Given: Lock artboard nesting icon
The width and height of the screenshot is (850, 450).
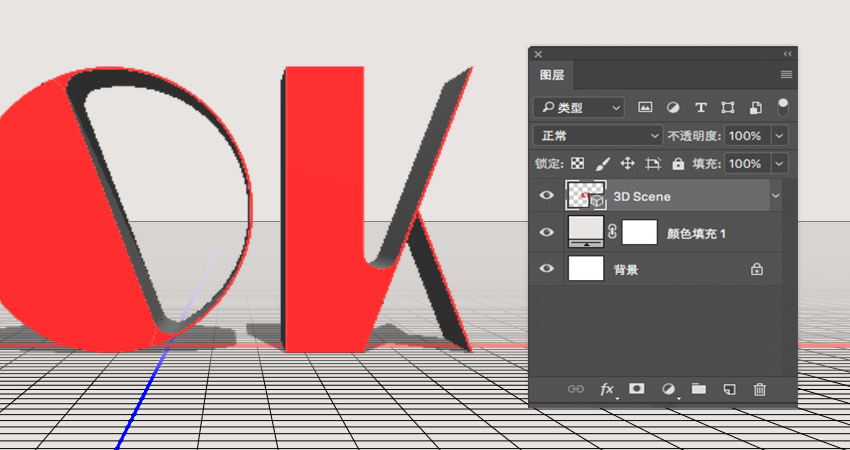Looking at the screenshot, I should coord(653,163).
